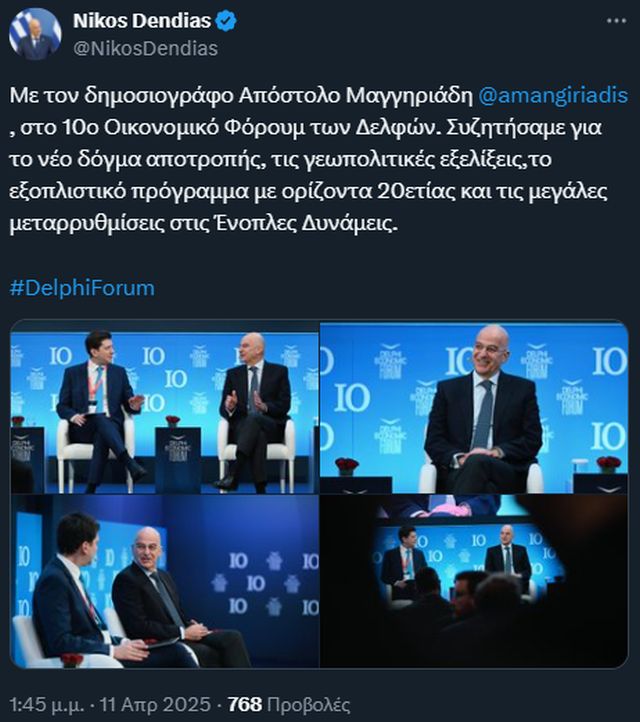The image size is (640, 722).
Task: Click the 768 view count number
Action: pyautogui.click(x=245, y=705)
